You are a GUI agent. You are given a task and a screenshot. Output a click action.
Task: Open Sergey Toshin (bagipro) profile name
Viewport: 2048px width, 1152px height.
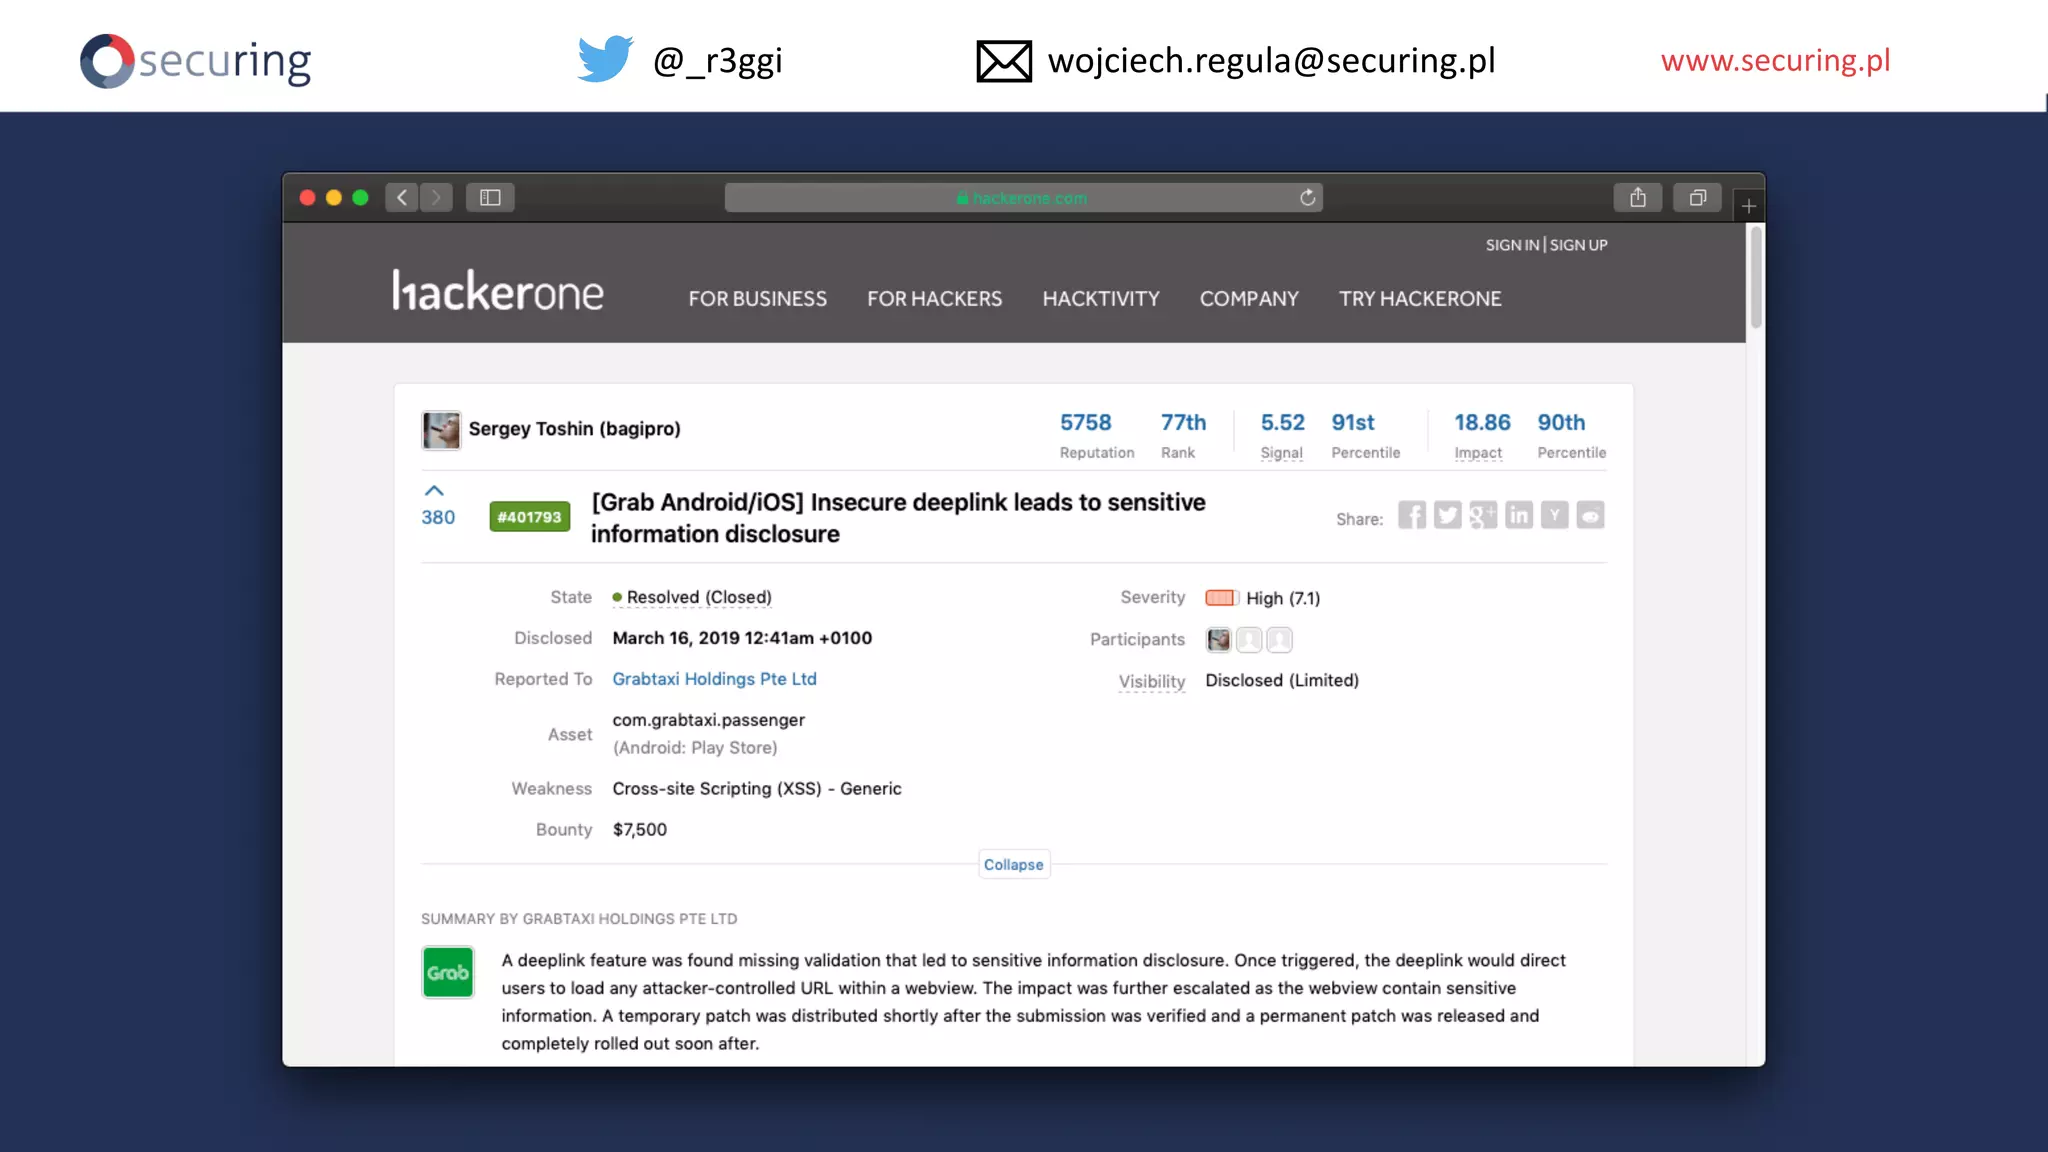coord(574,429)
